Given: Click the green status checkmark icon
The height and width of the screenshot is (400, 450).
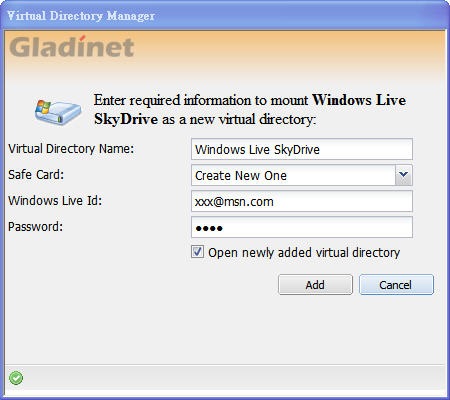Looking at the screenshot, I should coord(16,378).
